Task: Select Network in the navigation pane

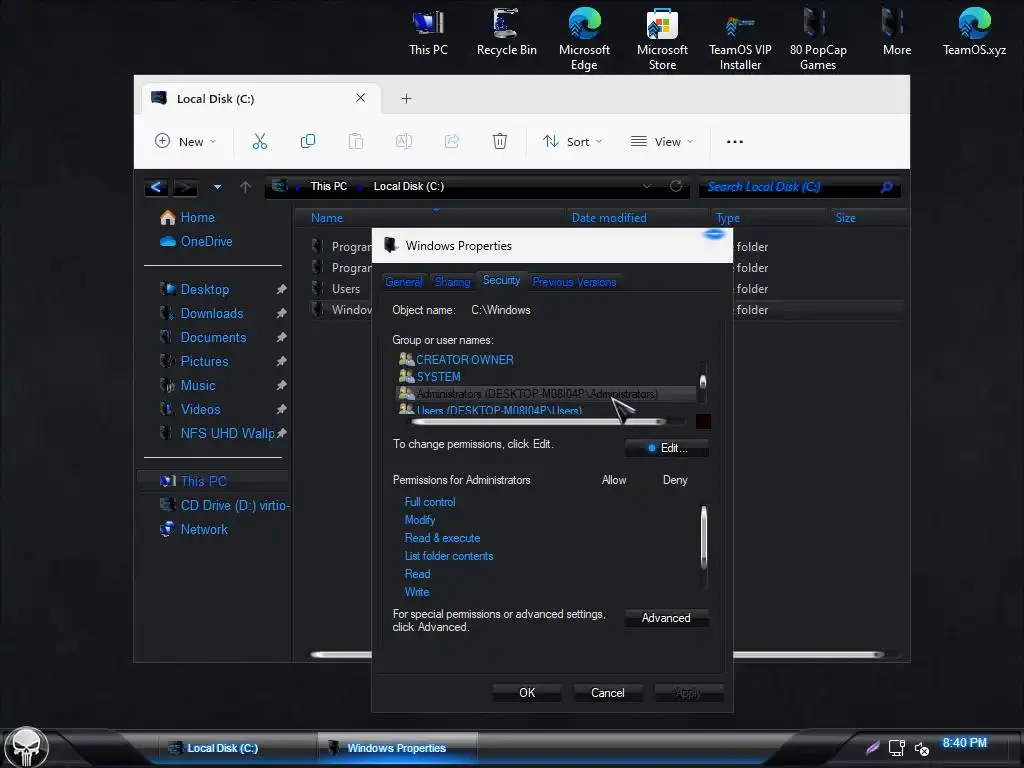Action: click(204, 530)
